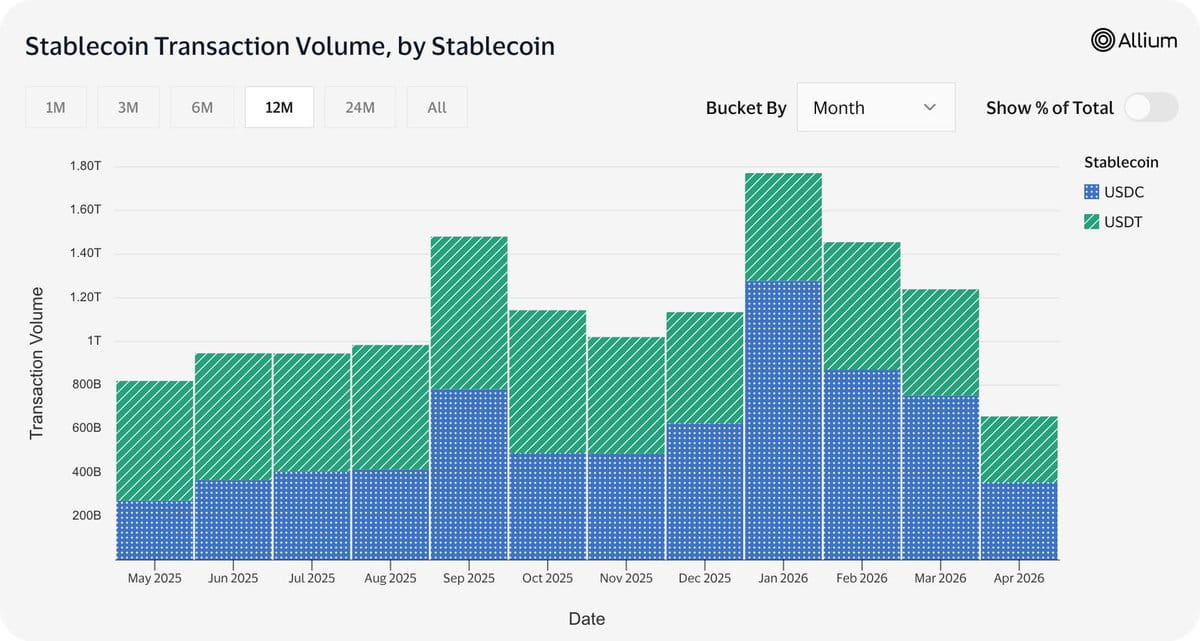Click the May 2025 USDT bar segment

point(155,441)
